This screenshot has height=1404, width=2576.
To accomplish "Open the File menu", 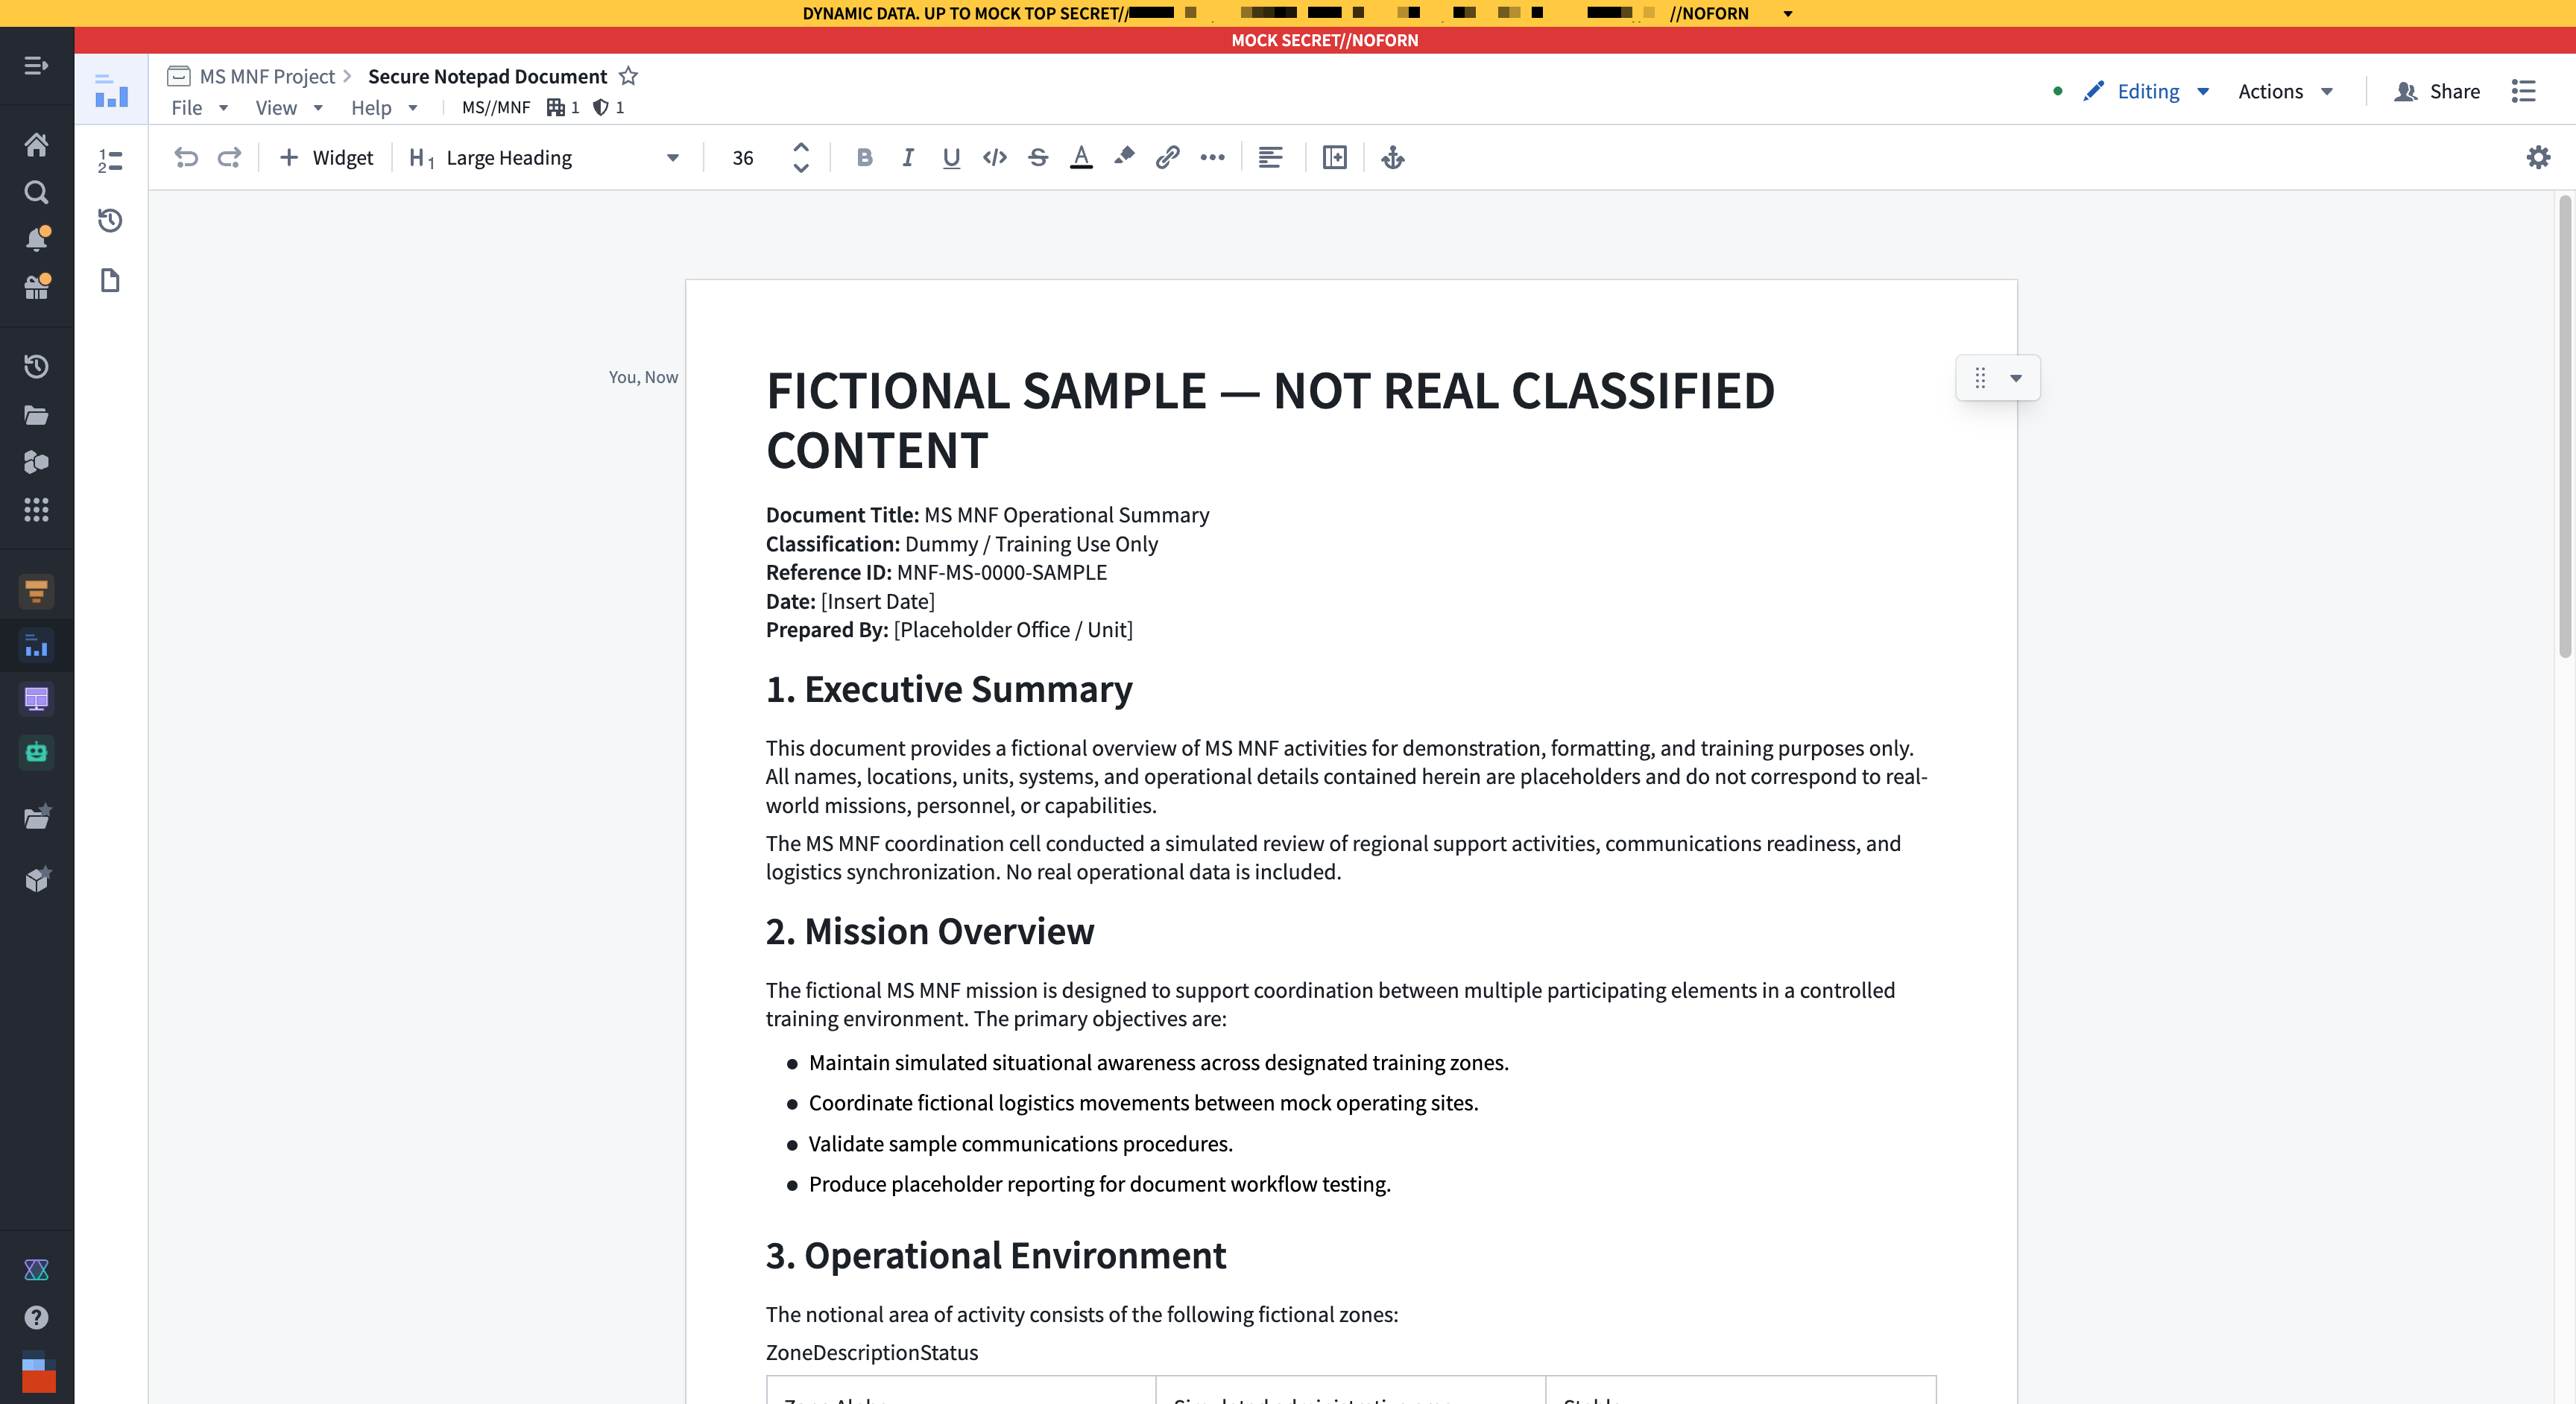I will point(199,107).
